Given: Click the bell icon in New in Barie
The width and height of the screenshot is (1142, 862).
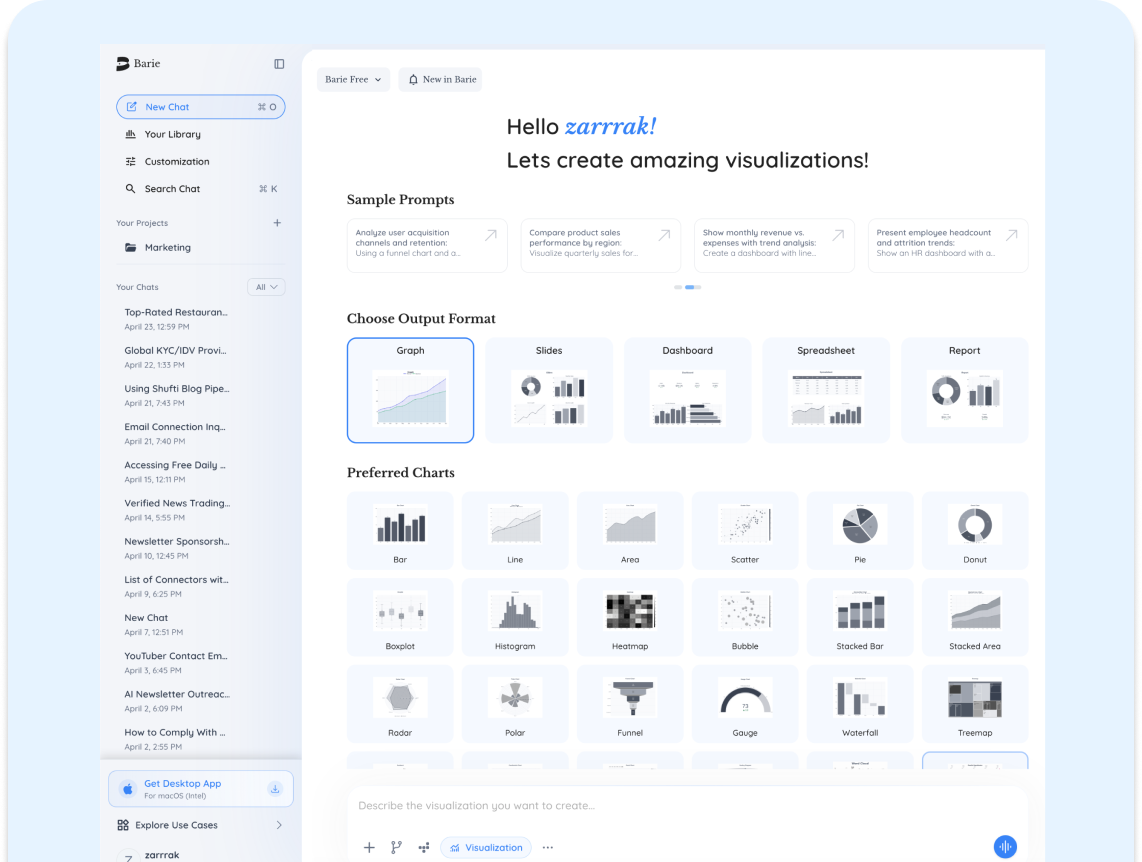Looking at the screenshot, I should 413,79.
